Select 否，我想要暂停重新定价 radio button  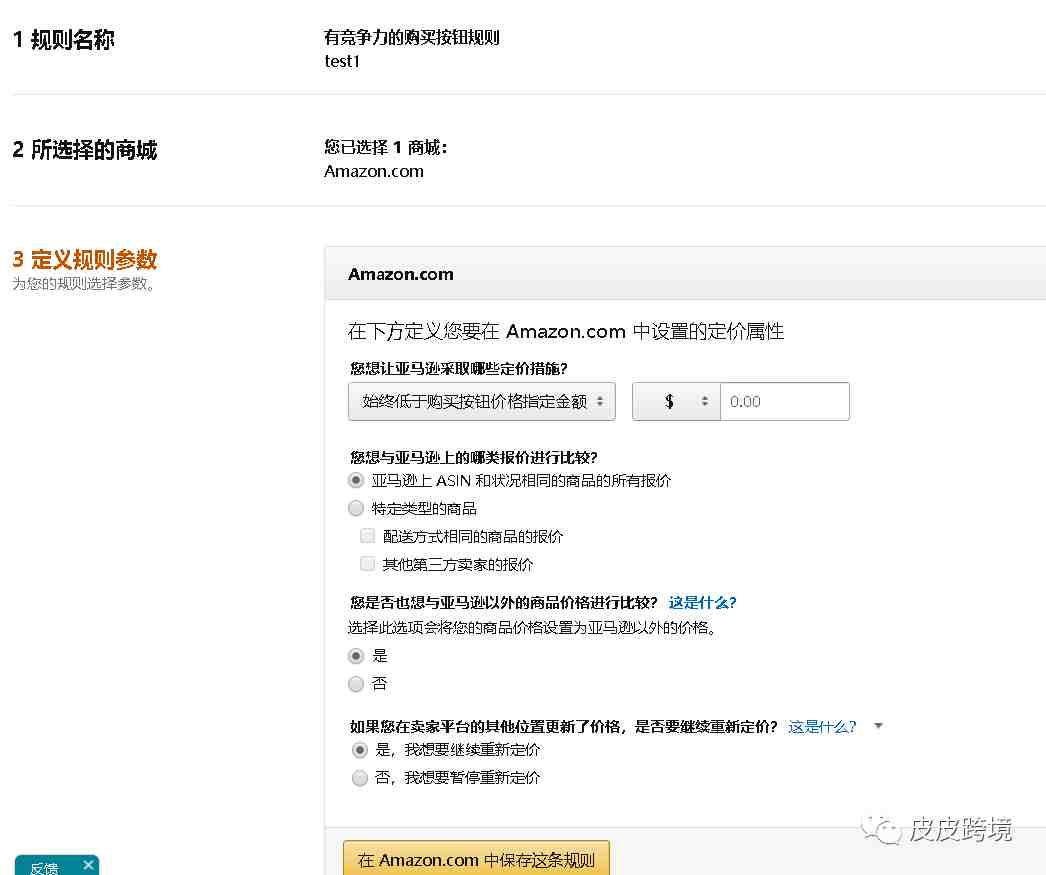(360, 778)
